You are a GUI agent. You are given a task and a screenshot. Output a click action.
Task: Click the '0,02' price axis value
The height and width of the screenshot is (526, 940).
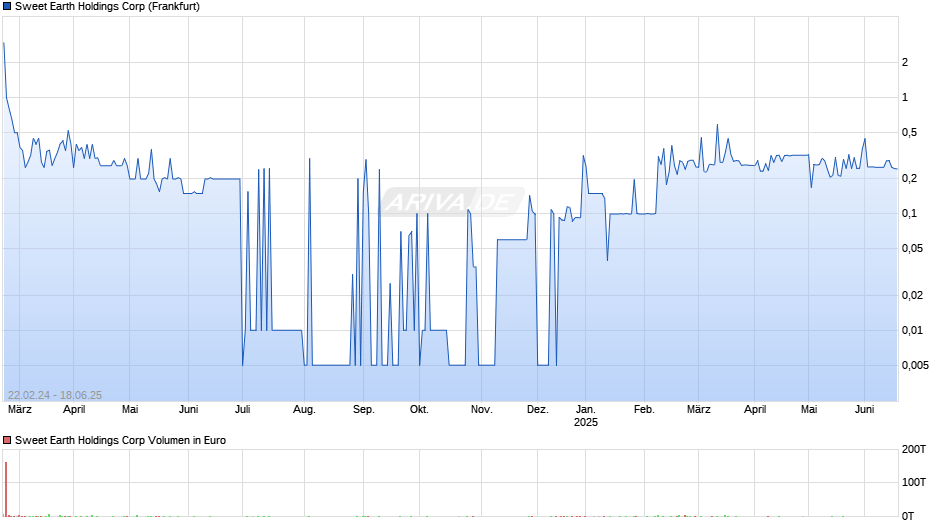tap(912, 295)
